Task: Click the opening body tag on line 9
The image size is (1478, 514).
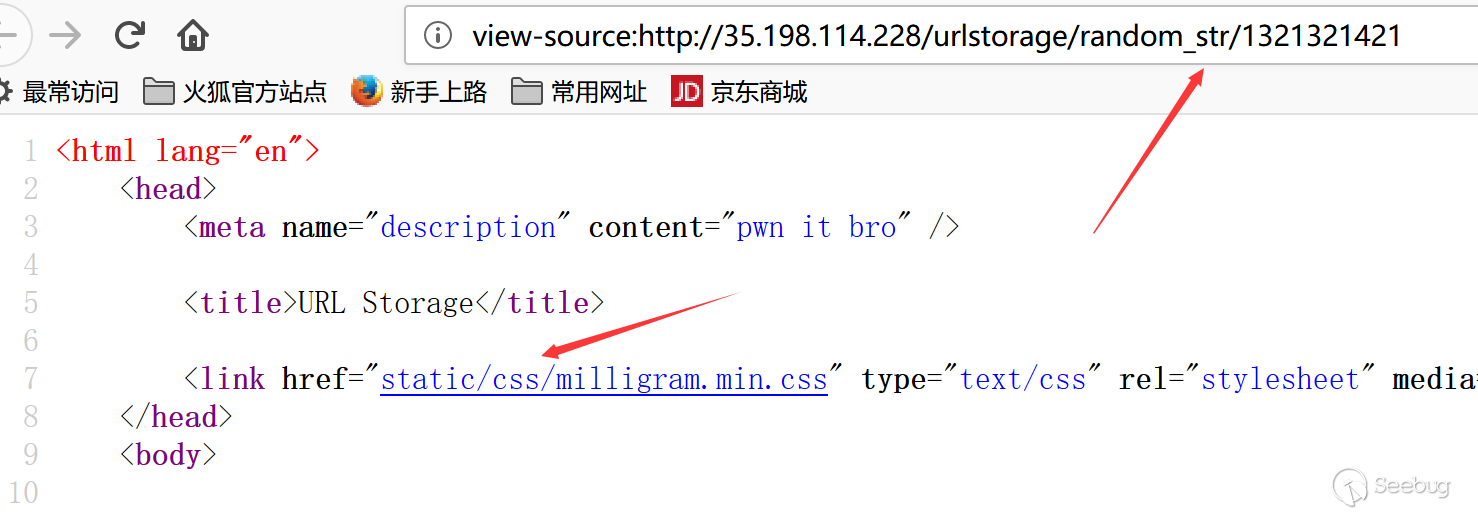Action: tap(168, 455)
